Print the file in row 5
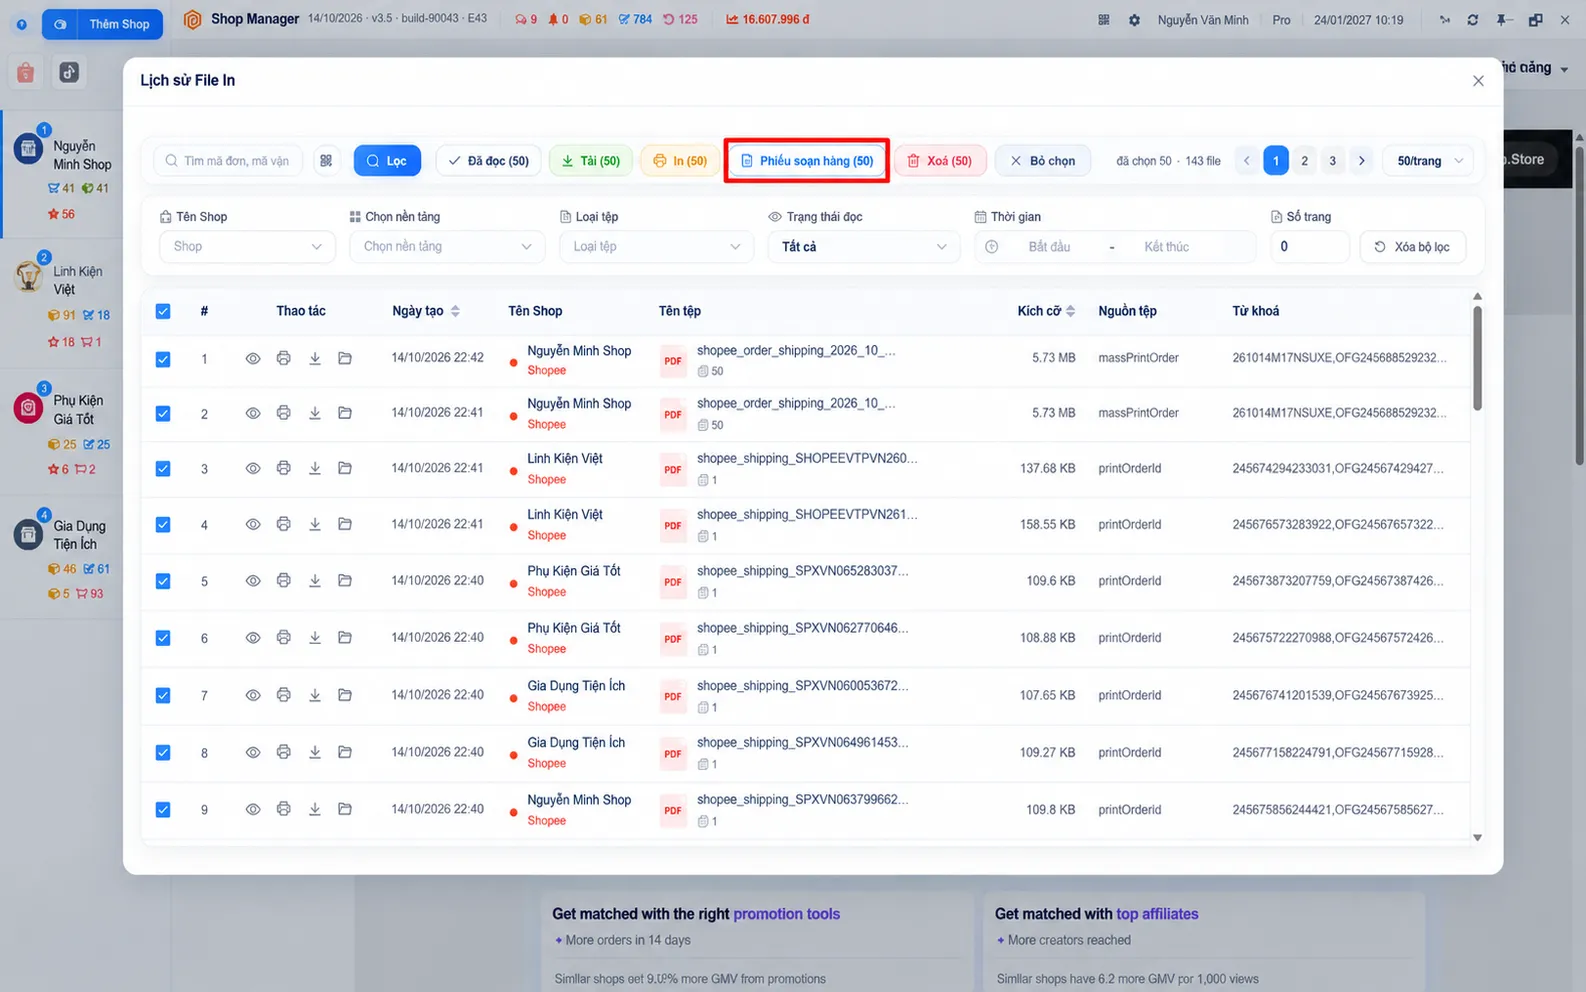Screen dimensions: 1586x992 point(284,581)
